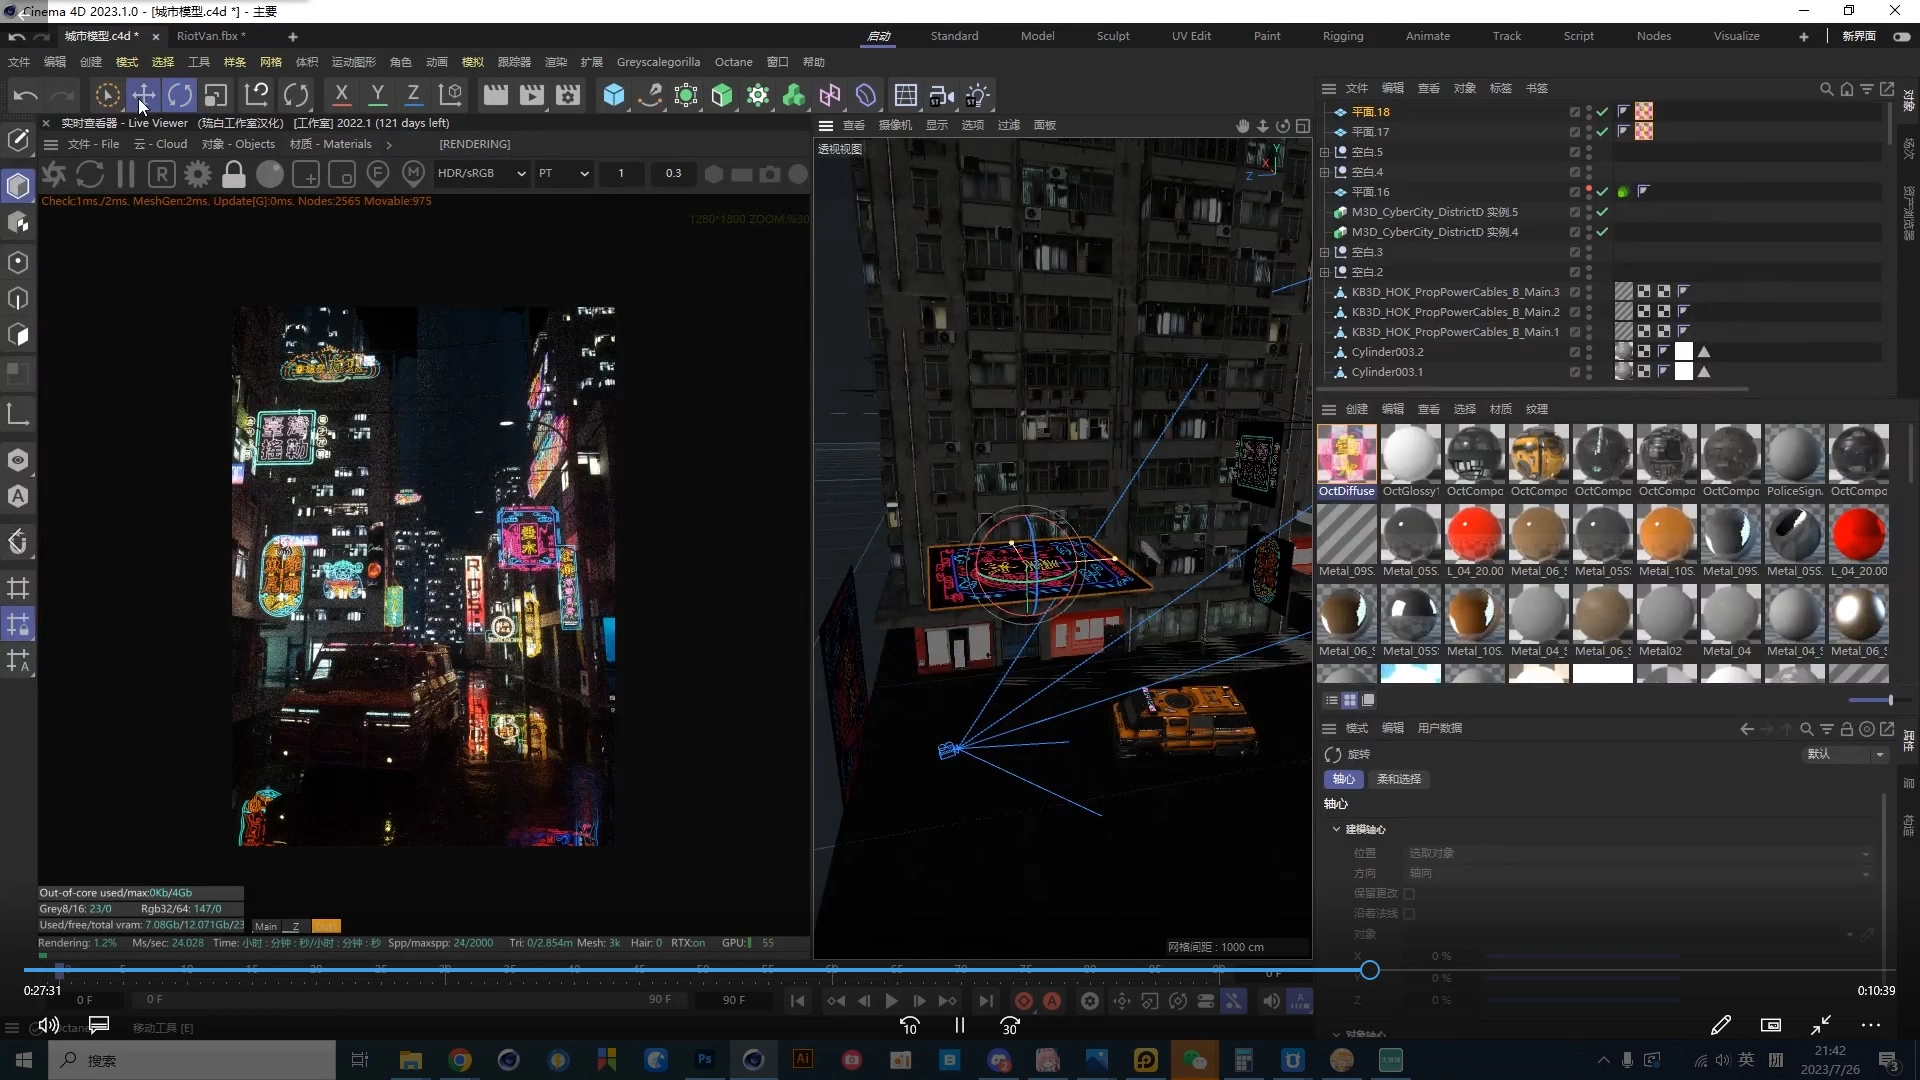
Task: Open the PT kernel dropdown
Action: pyautogui.click(x=563, y=173)
